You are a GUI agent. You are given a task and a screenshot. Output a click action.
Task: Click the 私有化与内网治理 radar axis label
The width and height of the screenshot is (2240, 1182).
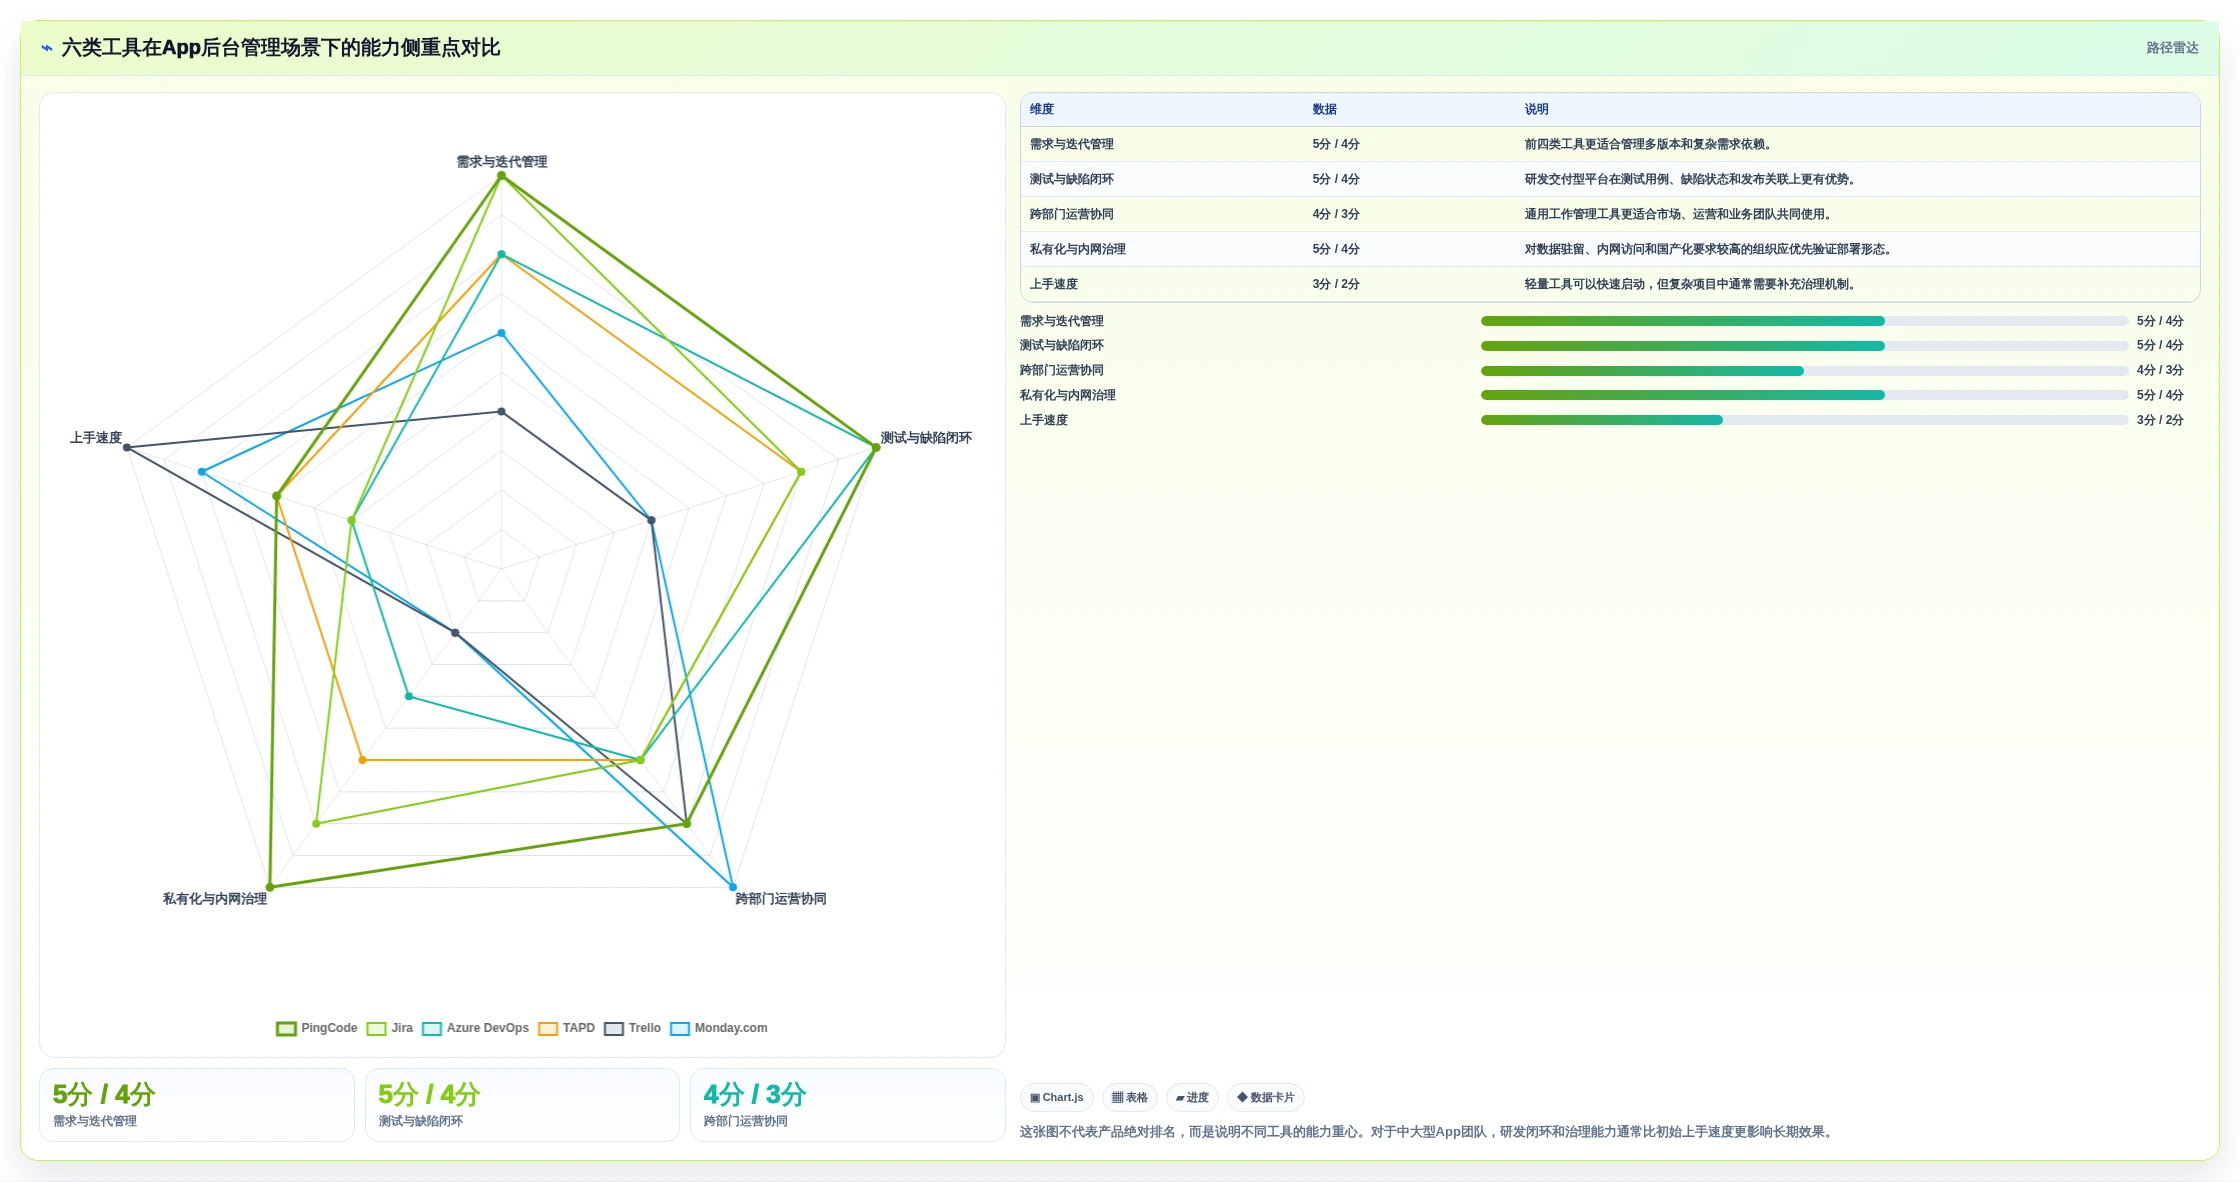coord(215,899)
